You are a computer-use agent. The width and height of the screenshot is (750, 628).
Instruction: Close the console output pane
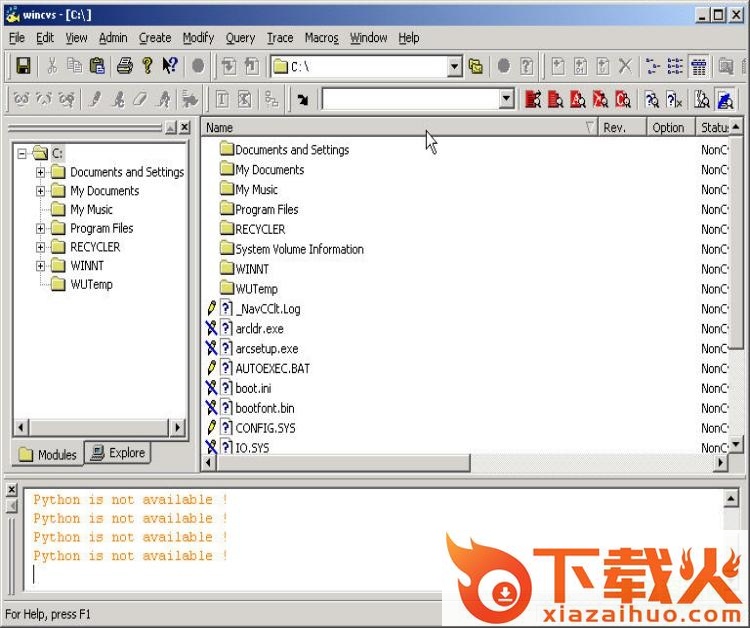point(12,490)
